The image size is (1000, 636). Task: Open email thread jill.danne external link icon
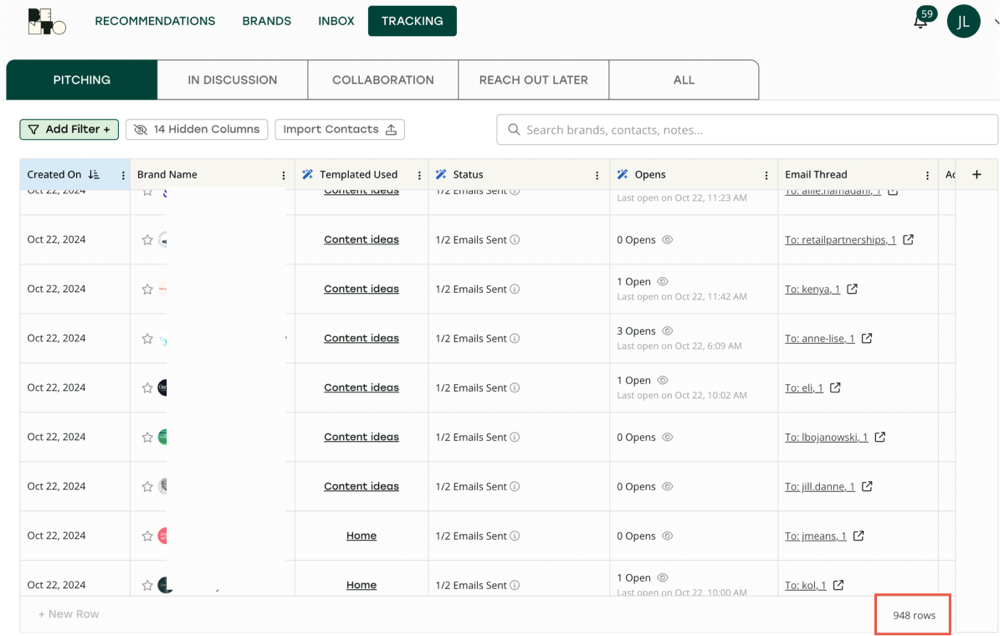coord(867,486)
